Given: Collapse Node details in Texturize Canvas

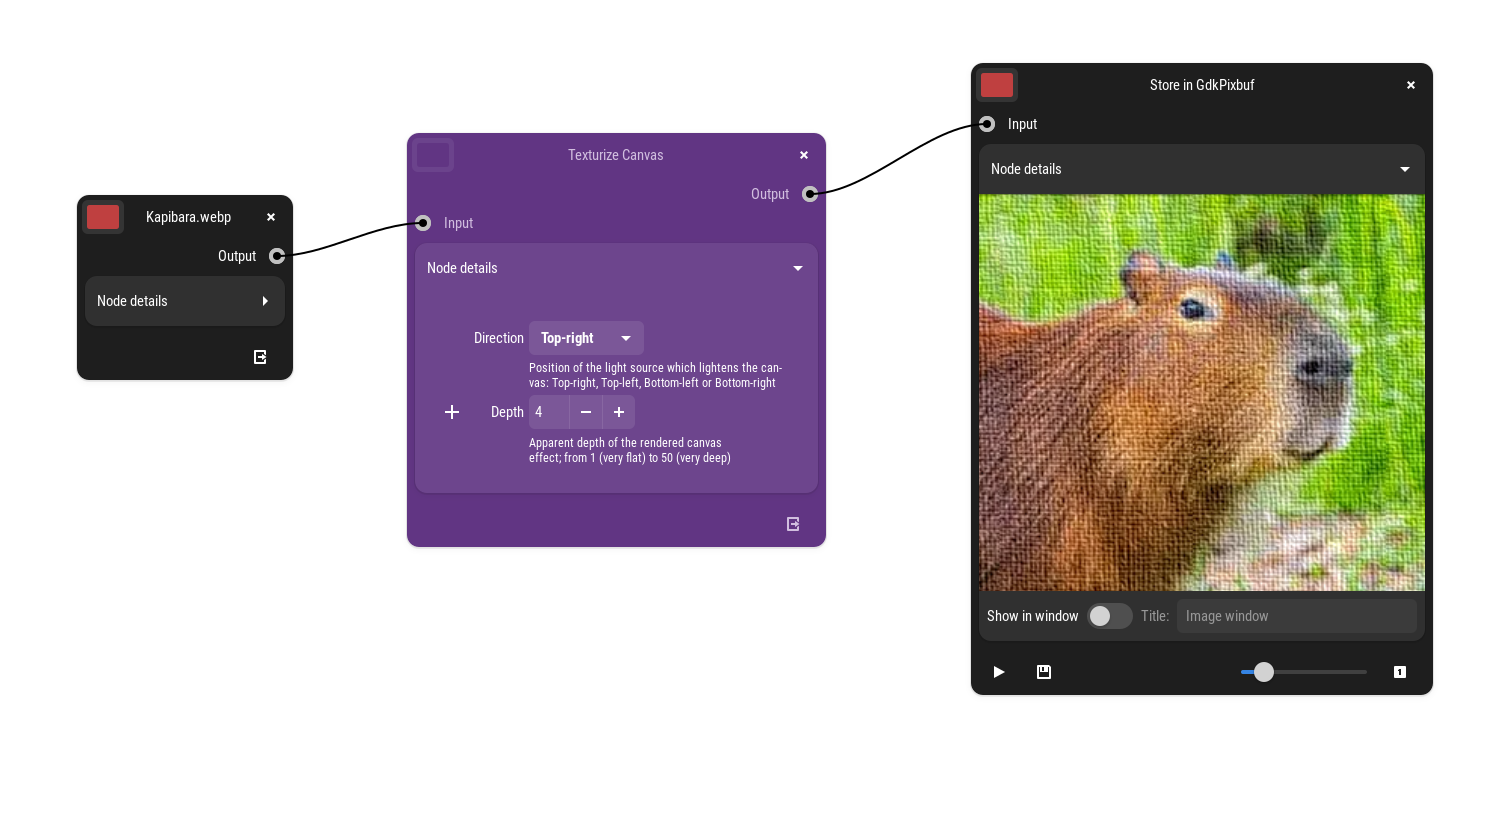Looking at the screenshot, I should [797, 268].
